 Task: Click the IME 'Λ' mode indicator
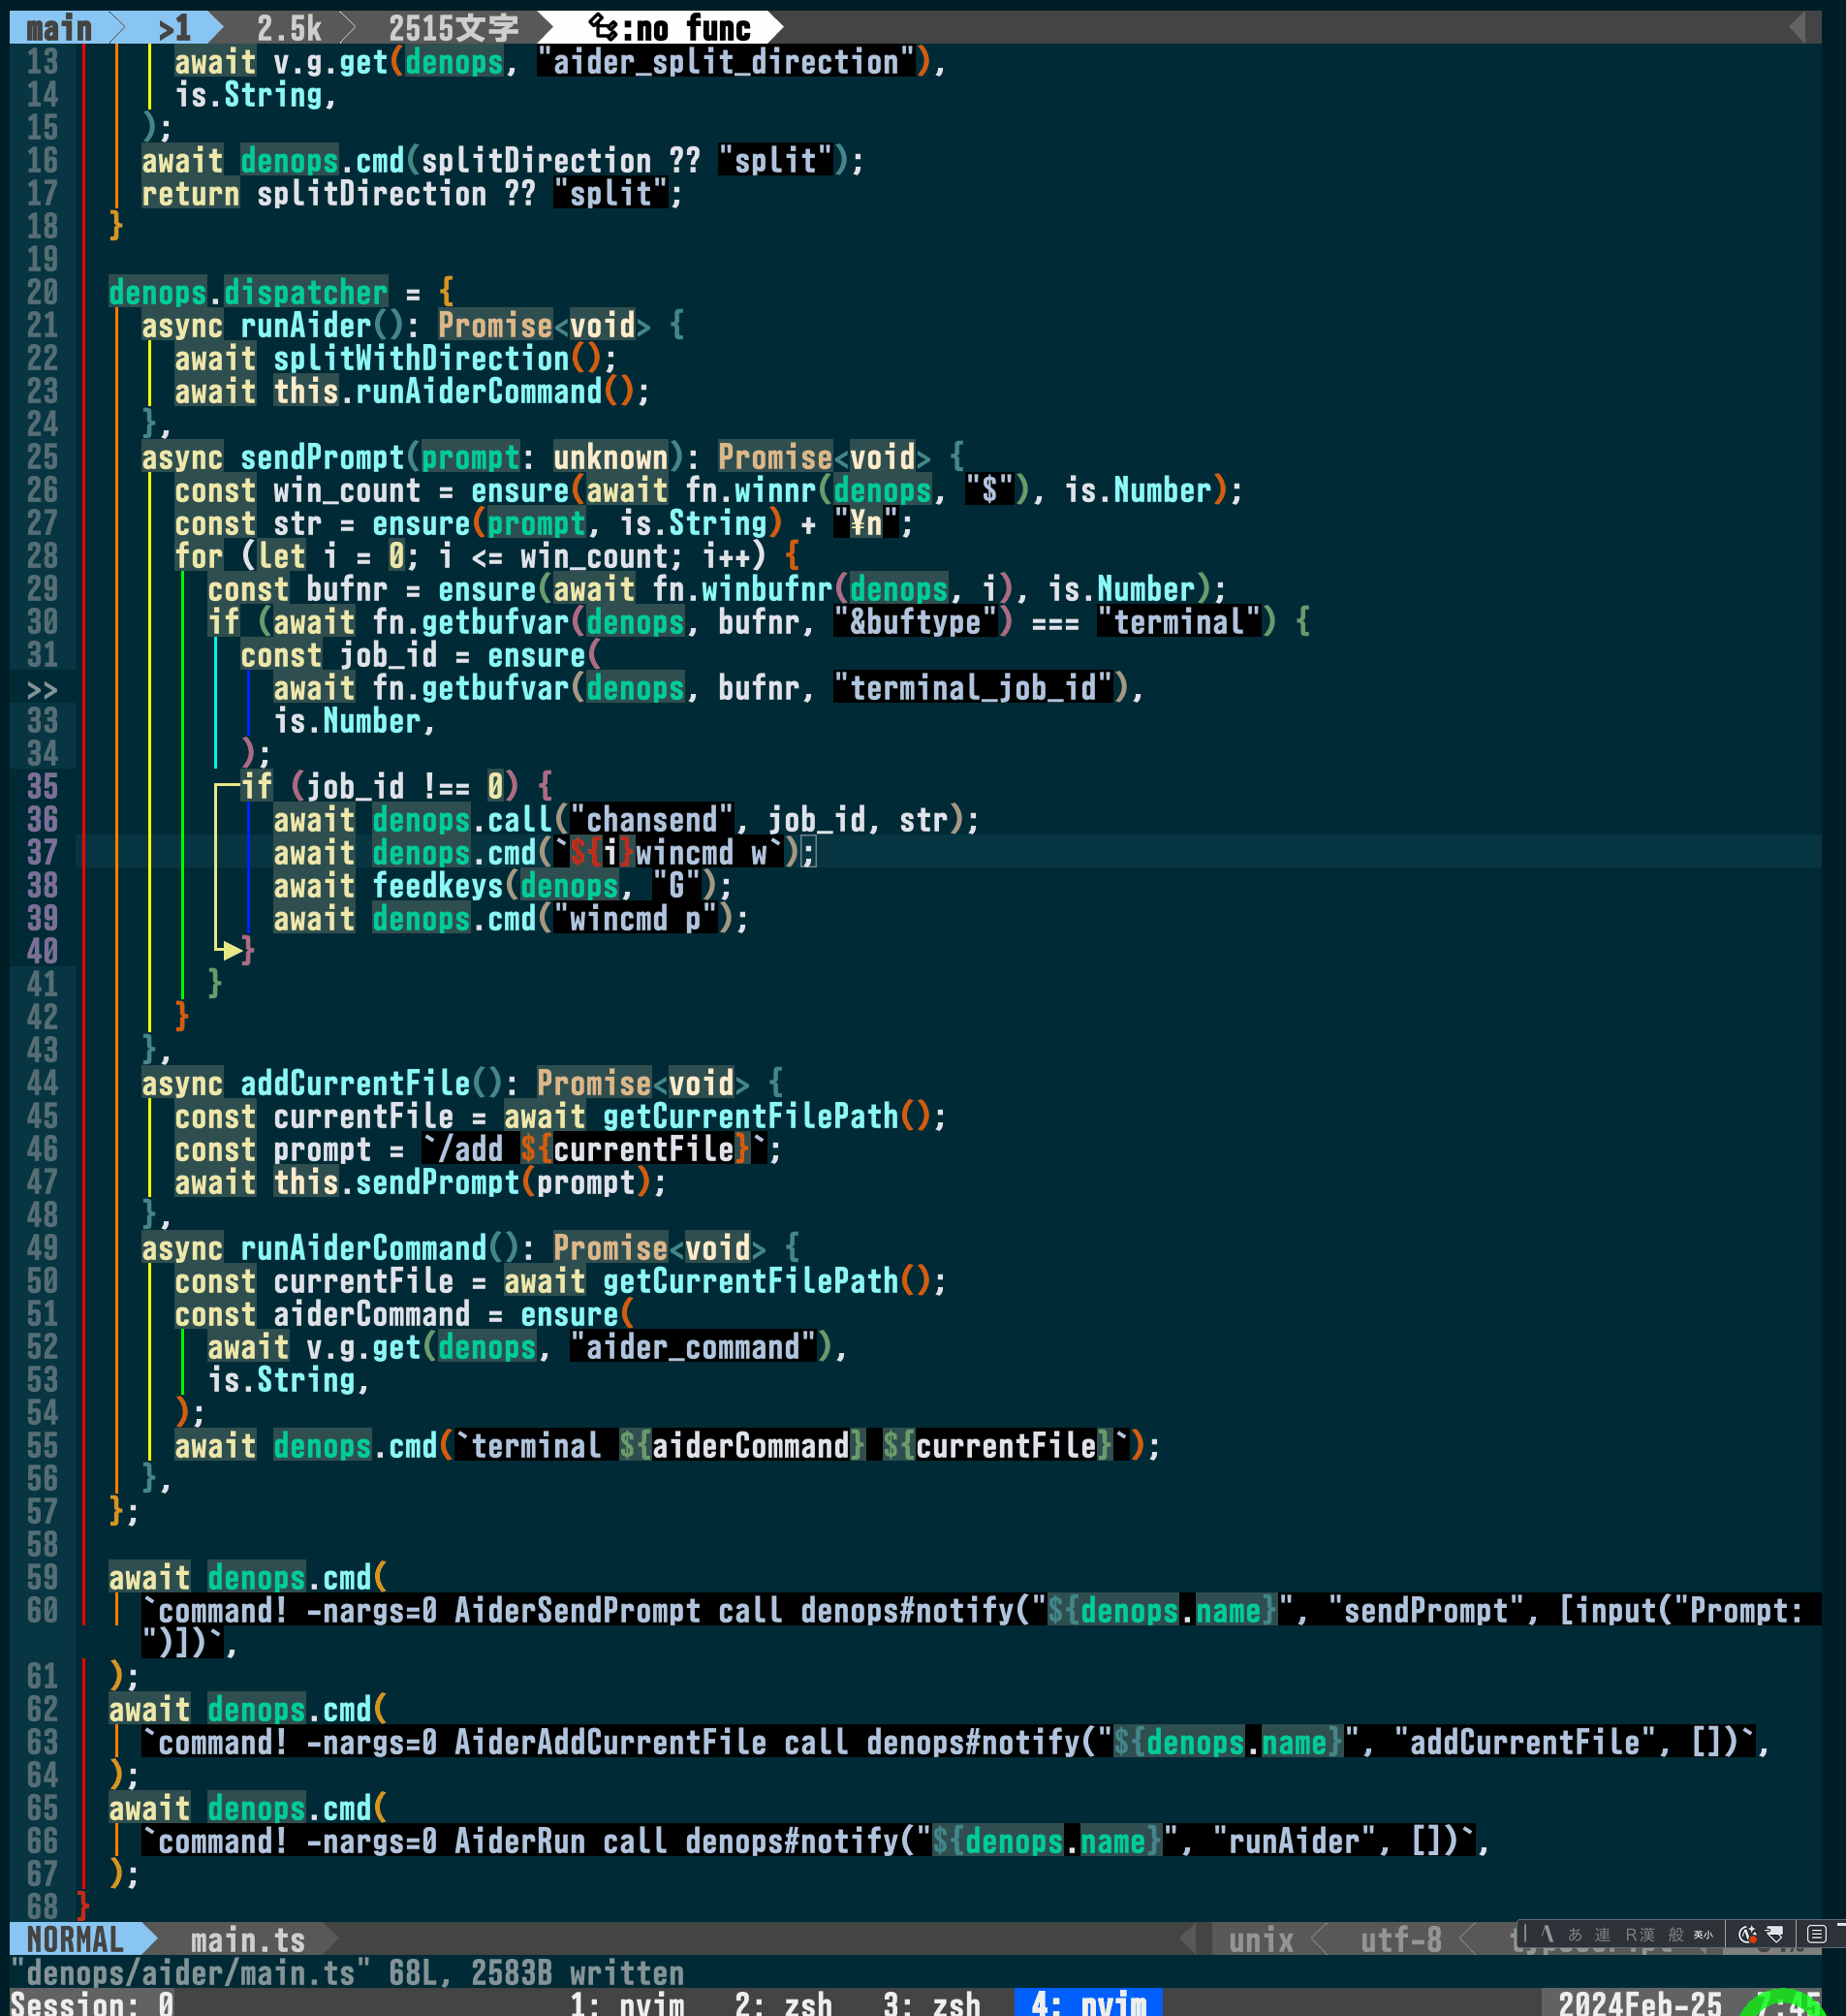(x=1547, y=1934)
